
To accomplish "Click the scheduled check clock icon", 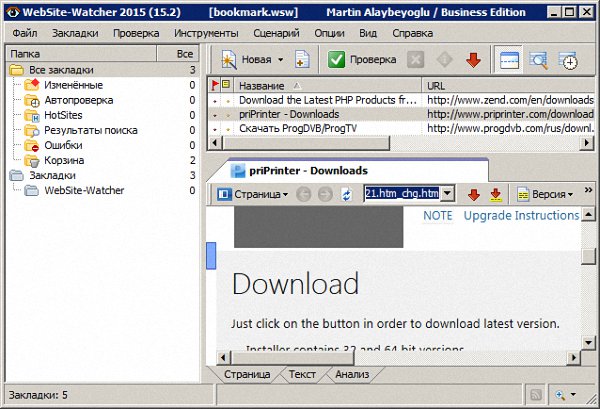I will point(568,60).
